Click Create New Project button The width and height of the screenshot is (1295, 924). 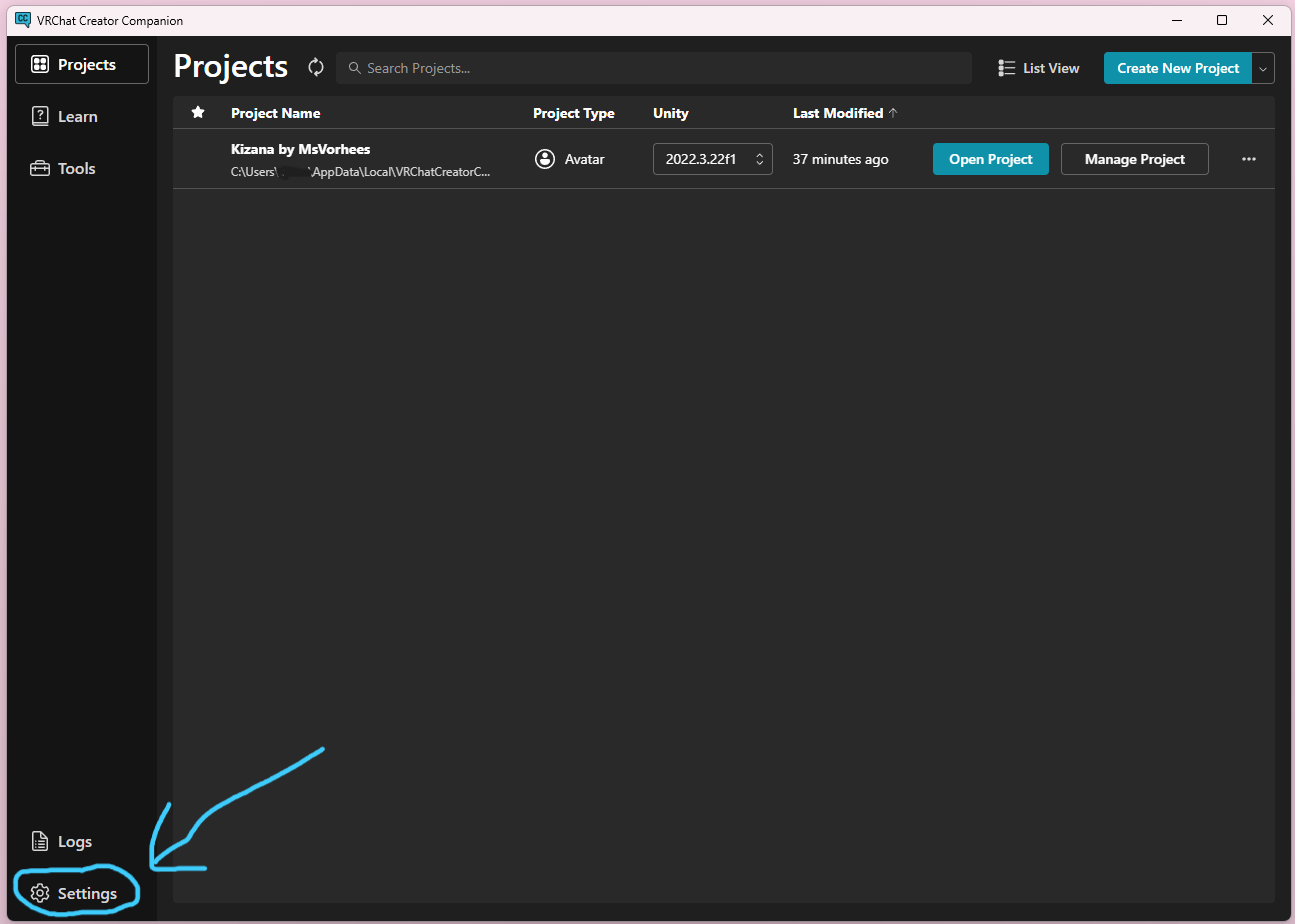tap(1177, 68)
